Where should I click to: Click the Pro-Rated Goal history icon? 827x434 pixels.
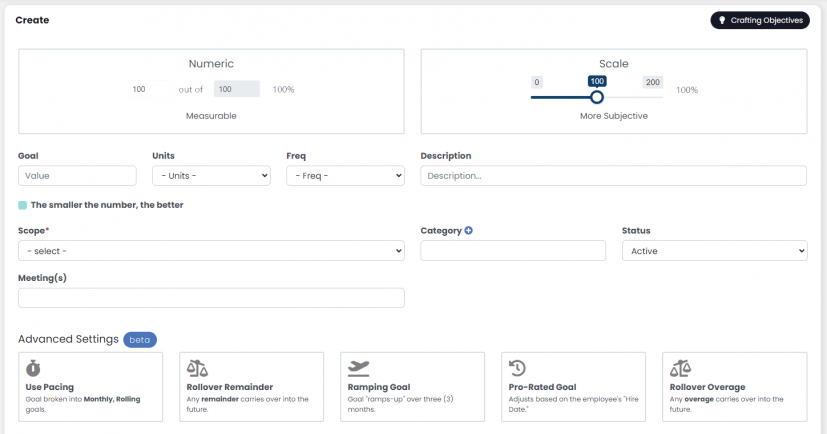coord(518,368)
